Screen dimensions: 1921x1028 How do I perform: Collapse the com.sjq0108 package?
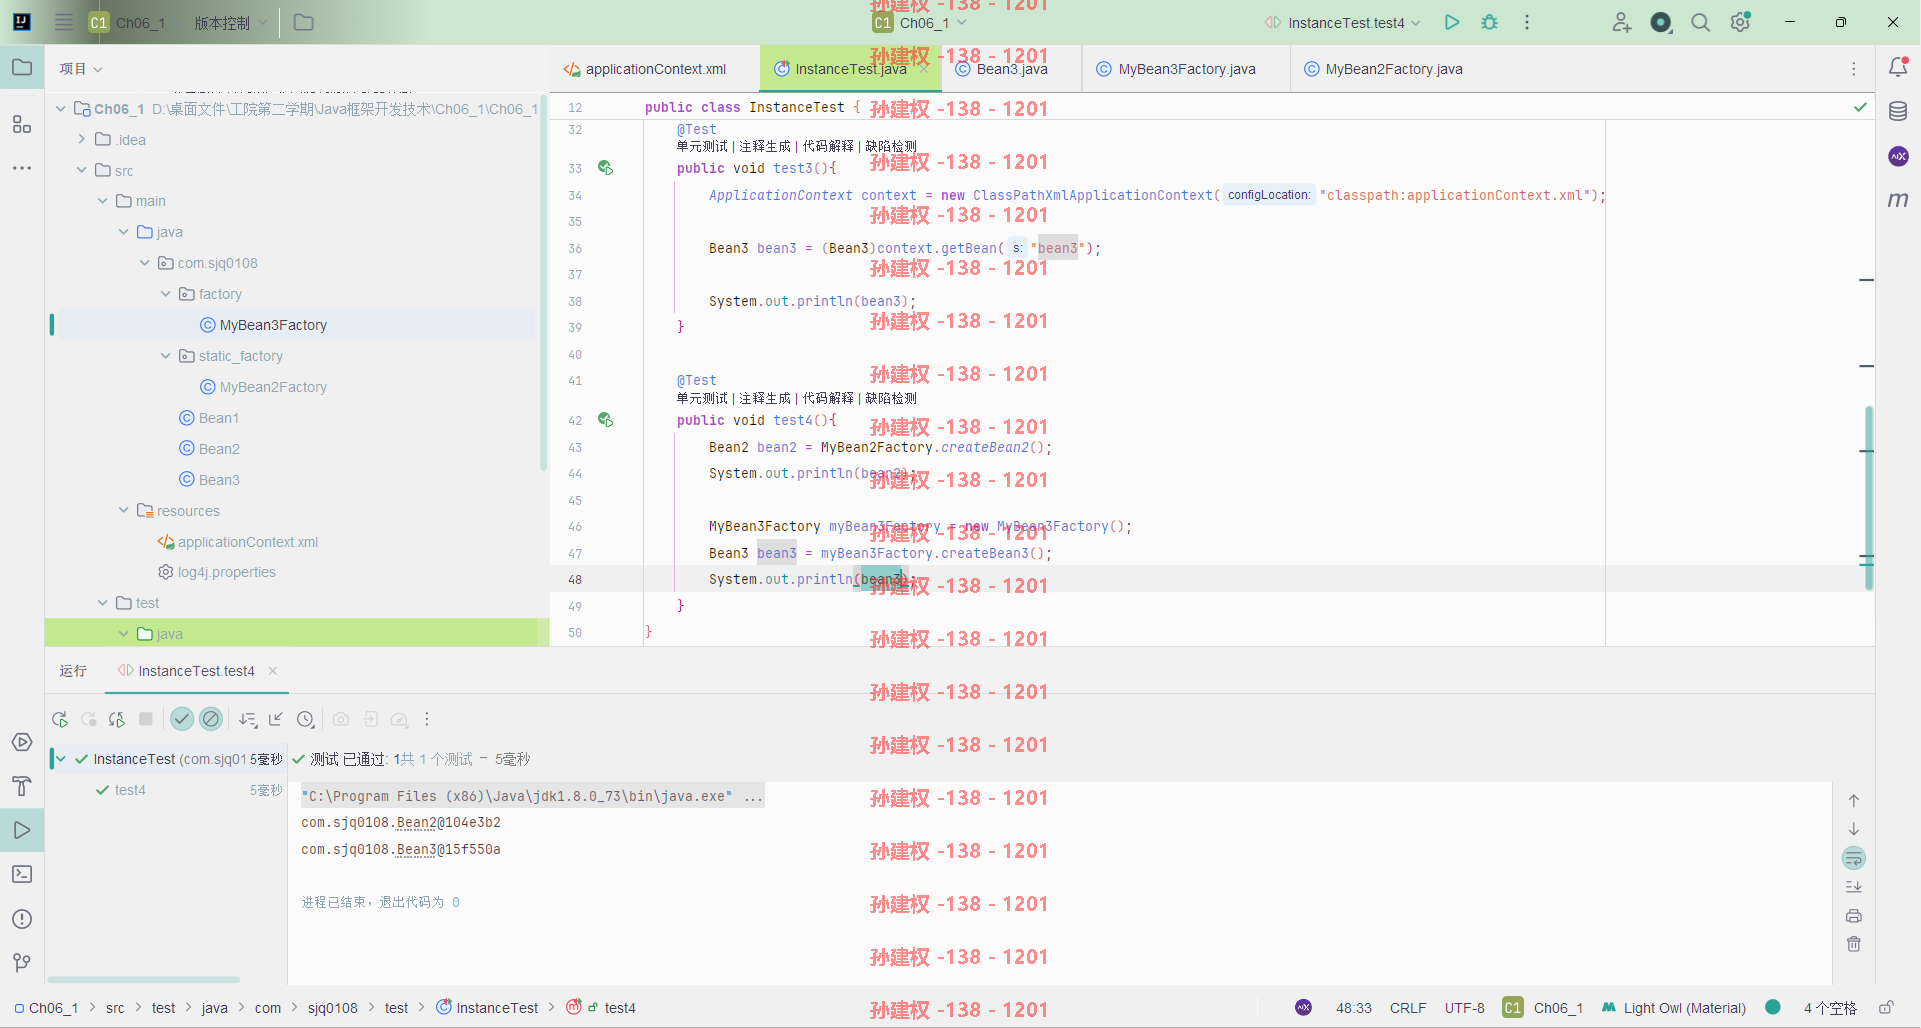(x=145, y=263)
